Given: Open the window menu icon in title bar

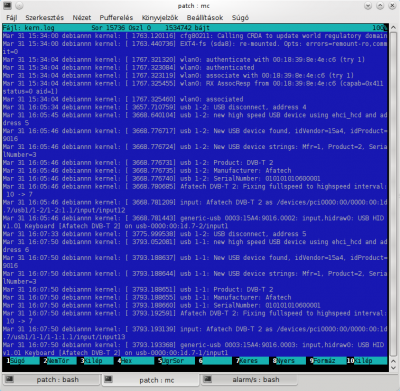Looking at the screenshot, I should [x=7, y=6].
